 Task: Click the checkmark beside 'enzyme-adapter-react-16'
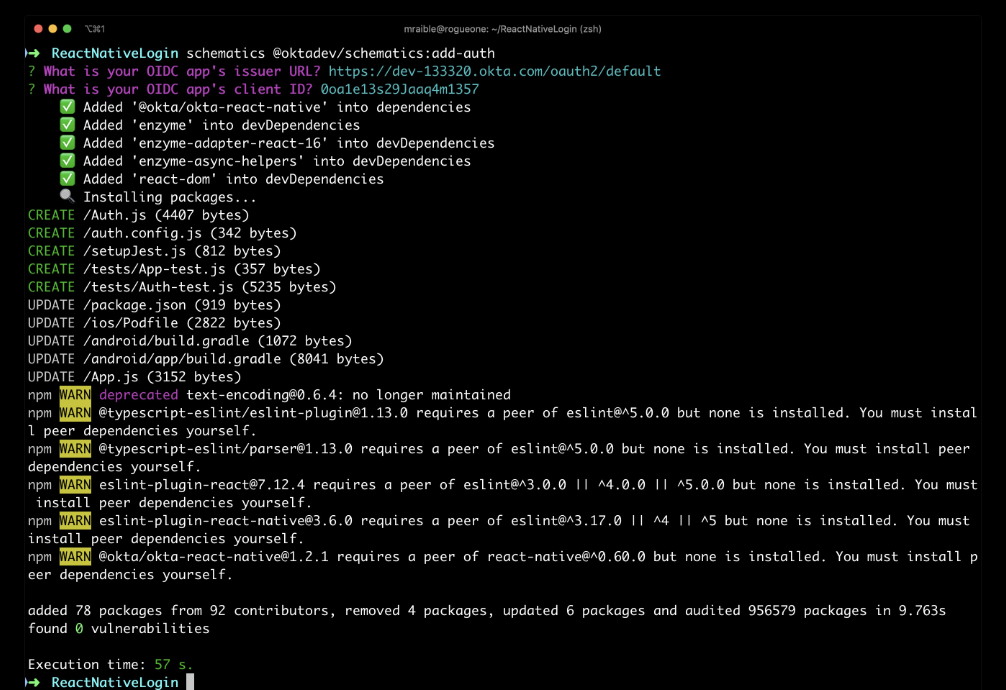tap(67, 143)
